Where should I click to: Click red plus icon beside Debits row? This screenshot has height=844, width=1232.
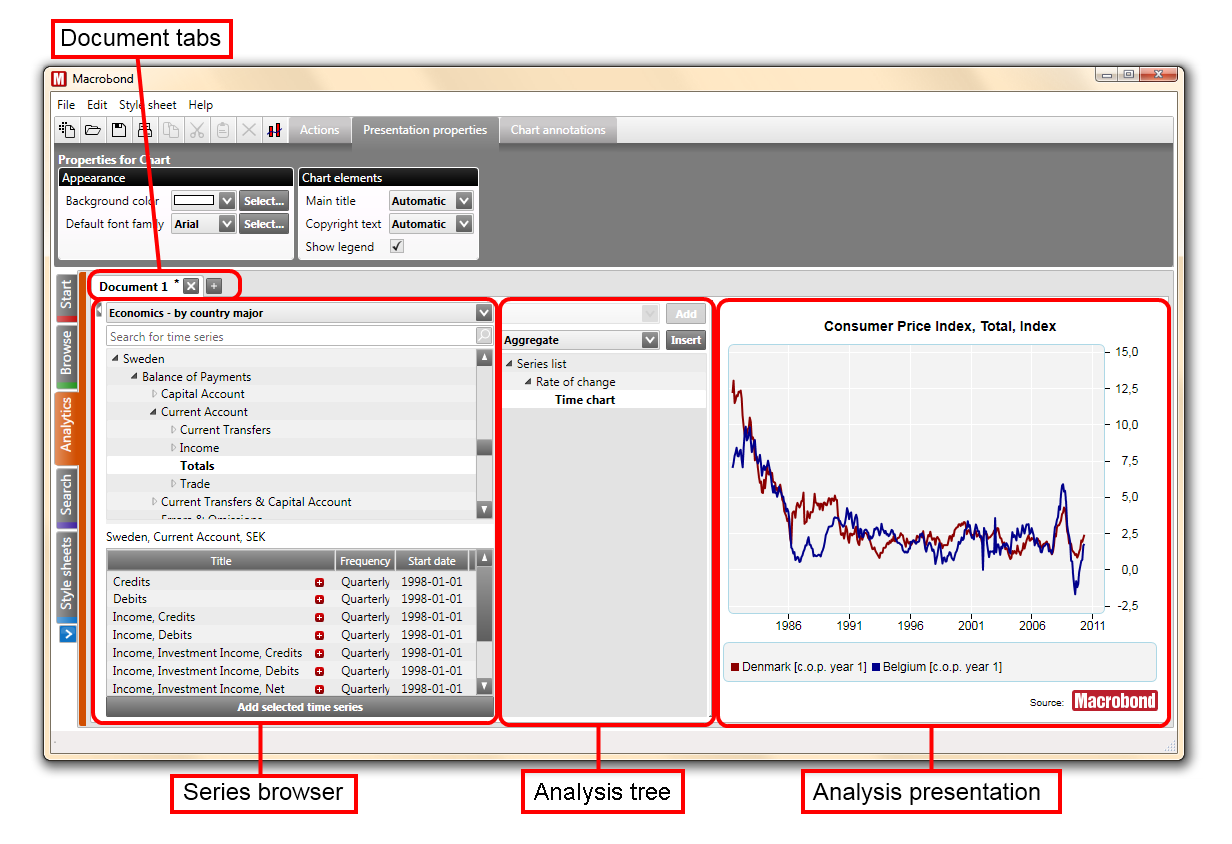tap(320, 600)
